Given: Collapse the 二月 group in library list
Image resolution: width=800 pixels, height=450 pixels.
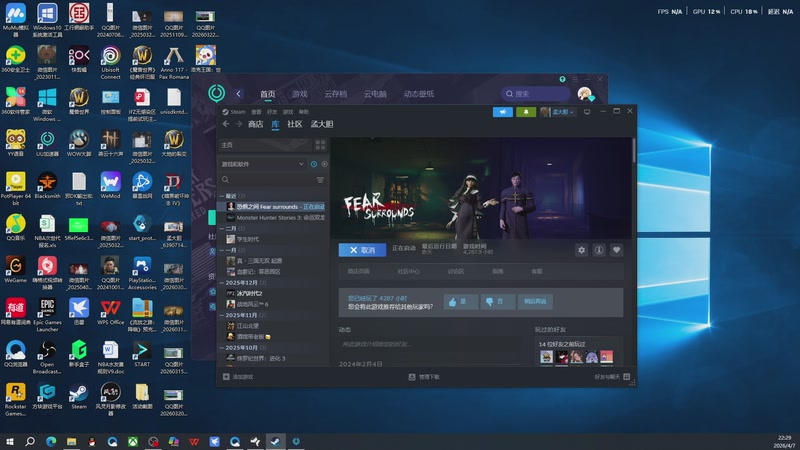Looking at the screenshot, I should click(x=222, y=229).
